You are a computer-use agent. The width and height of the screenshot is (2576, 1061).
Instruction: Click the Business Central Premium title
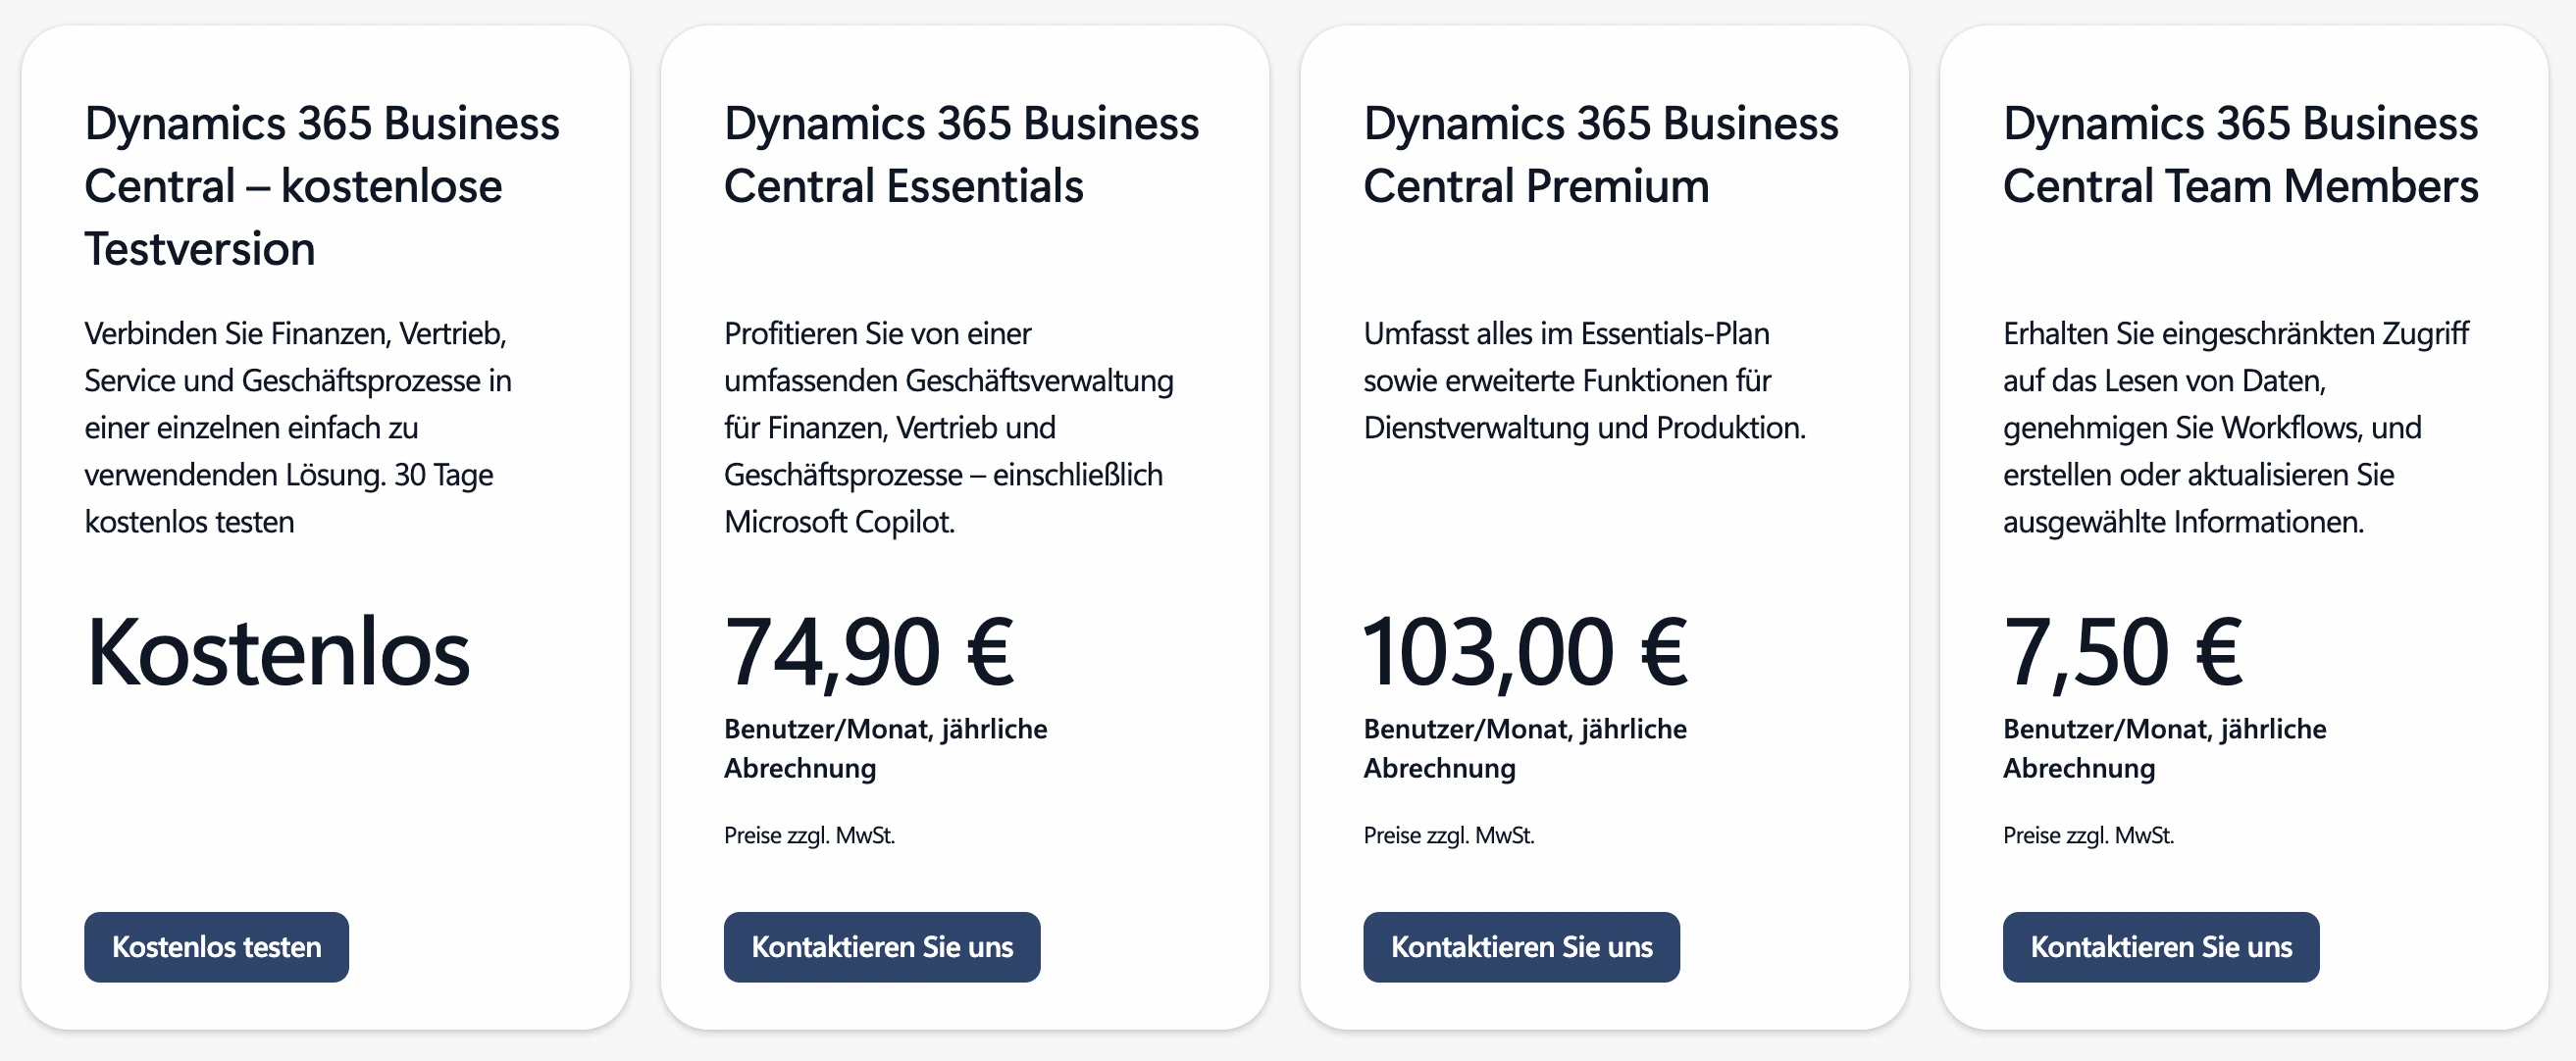click(1601, 154)
